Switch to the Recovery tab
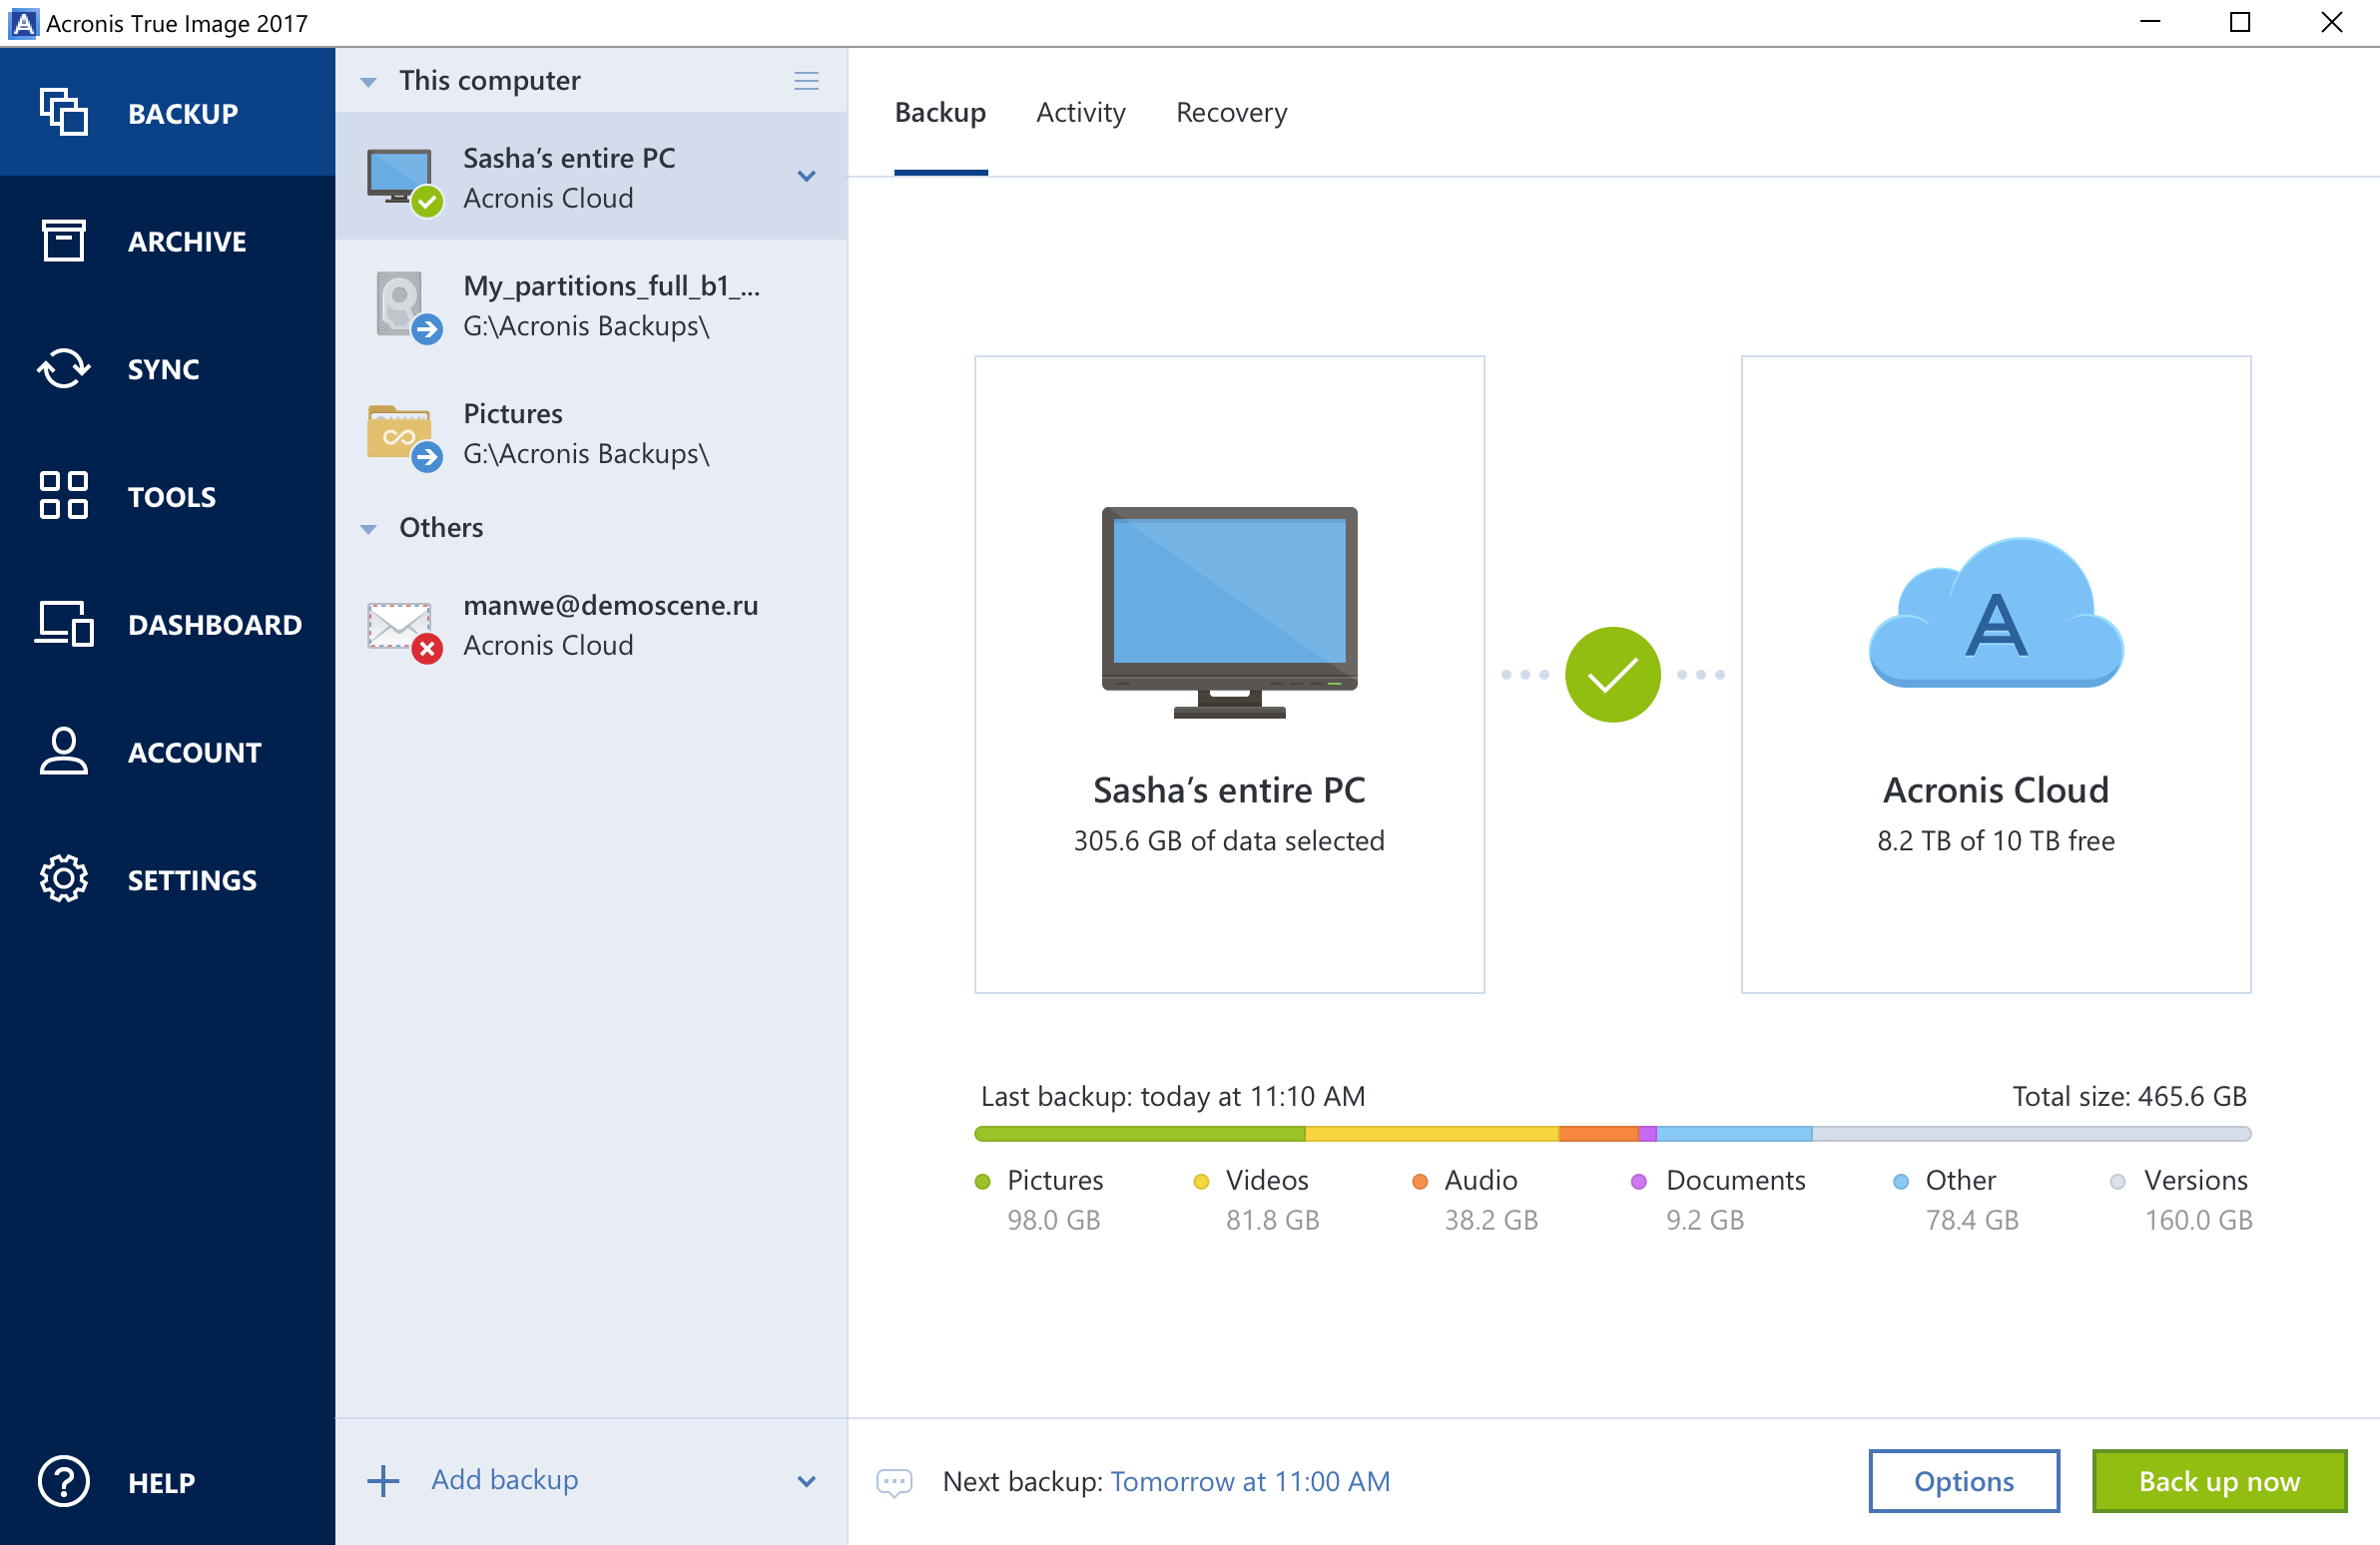The width and height of the screenshot is (2380, 1545). [x=1231, y=113]
